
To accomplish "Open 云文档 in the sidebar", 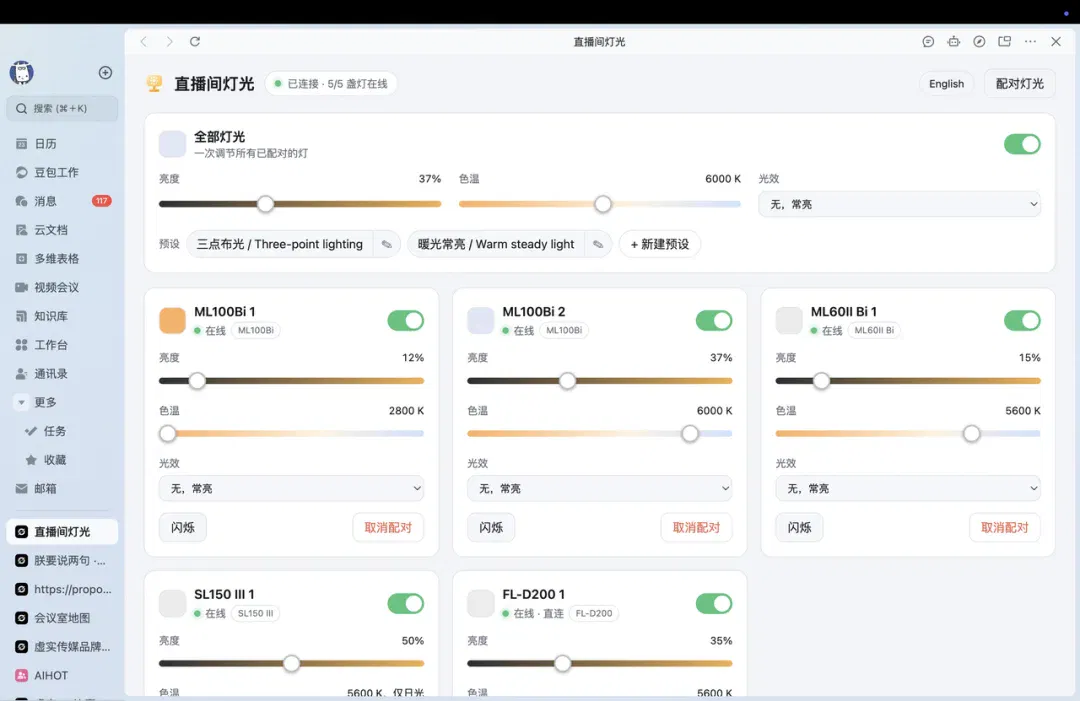I will (x=62, y=230).
